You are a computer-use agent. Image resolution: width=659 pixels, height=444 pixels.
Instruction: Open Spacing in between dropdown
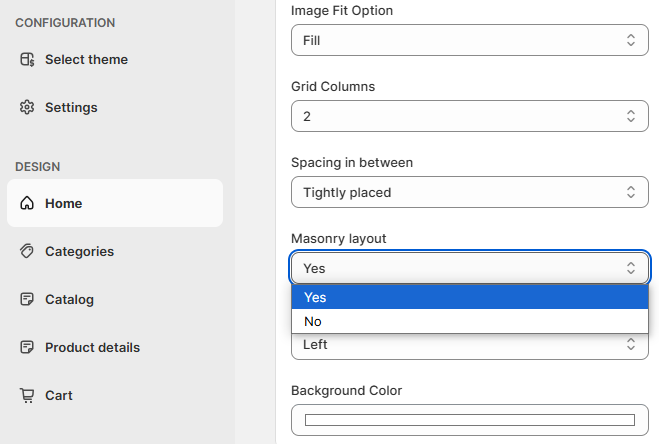coord(470,192)
